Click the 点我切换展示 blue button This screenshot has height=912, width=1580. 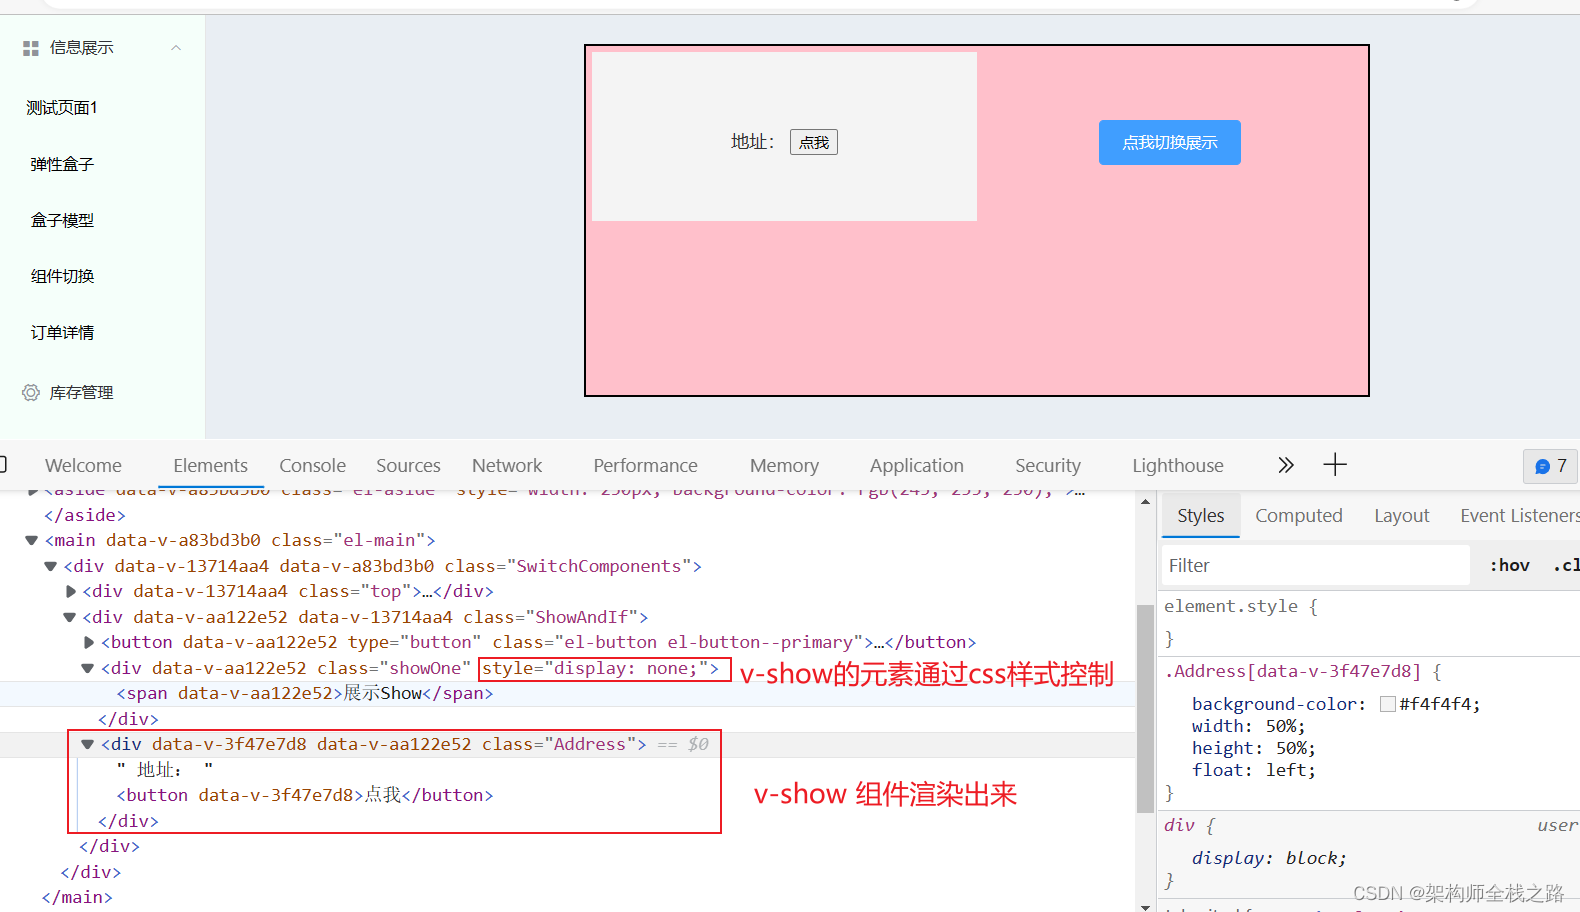point(1169,143)
